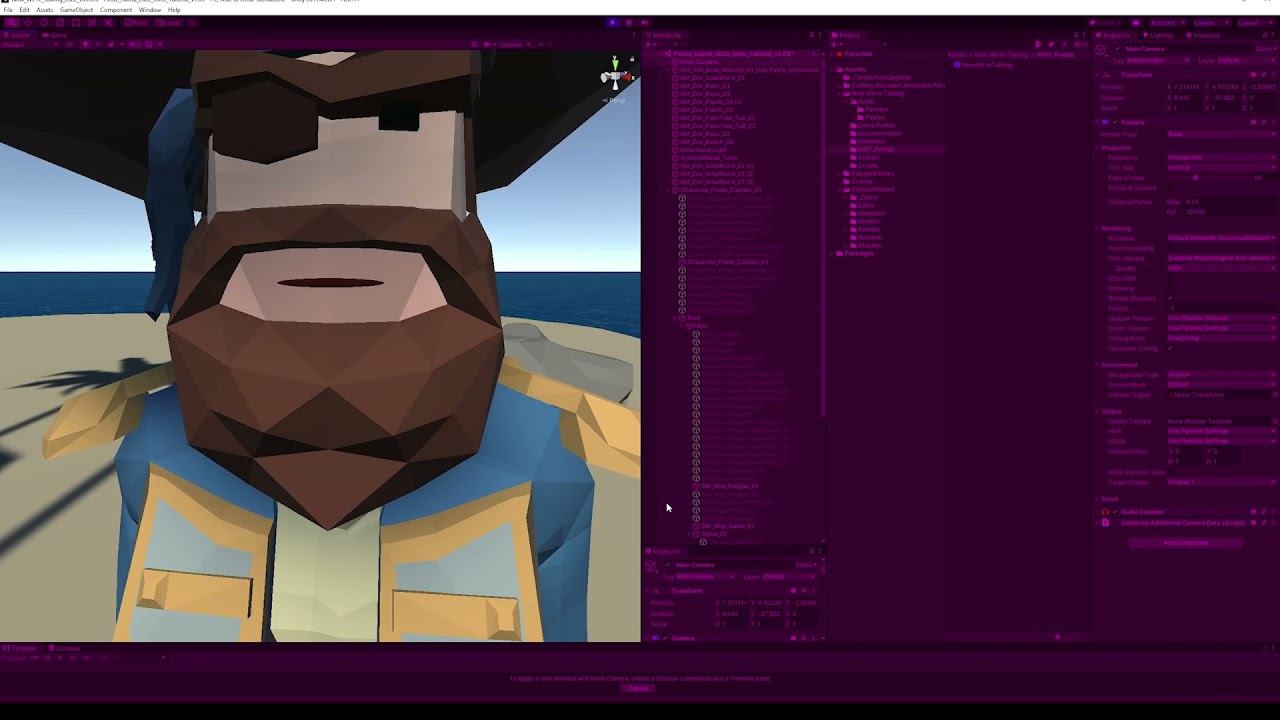Switch to the Game tab
This screenshot has height=720, width=1280.
[x=56, y=35]
